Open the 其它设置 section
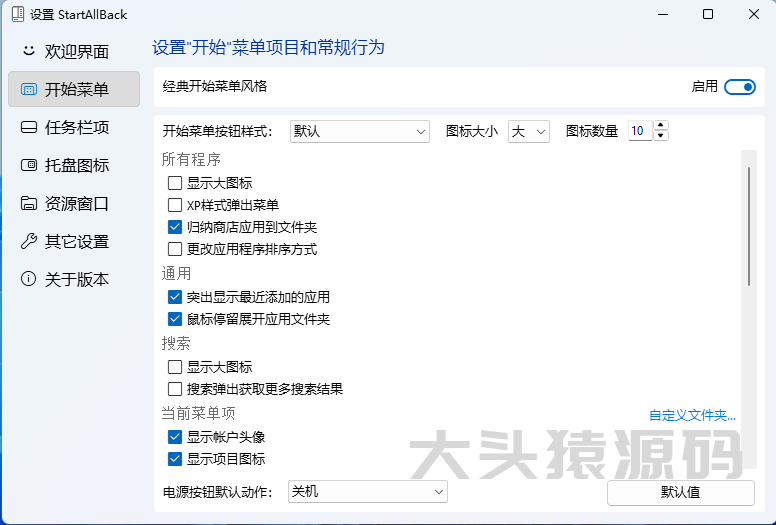The image size is (776, 525). 76,241
